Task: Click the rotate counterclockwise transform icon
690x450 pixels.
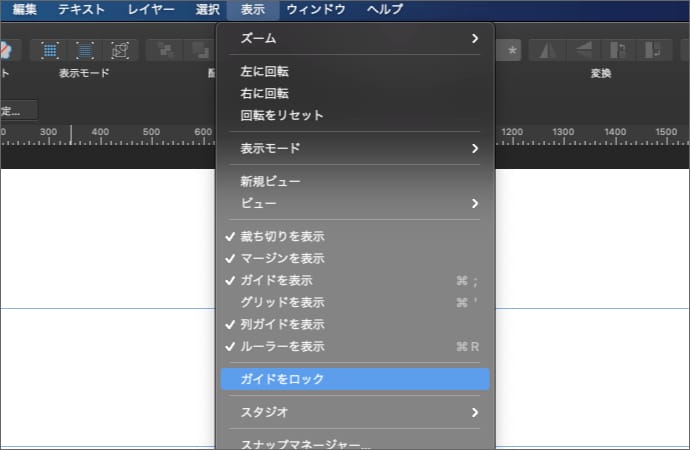Action: [x=620, y=49]
